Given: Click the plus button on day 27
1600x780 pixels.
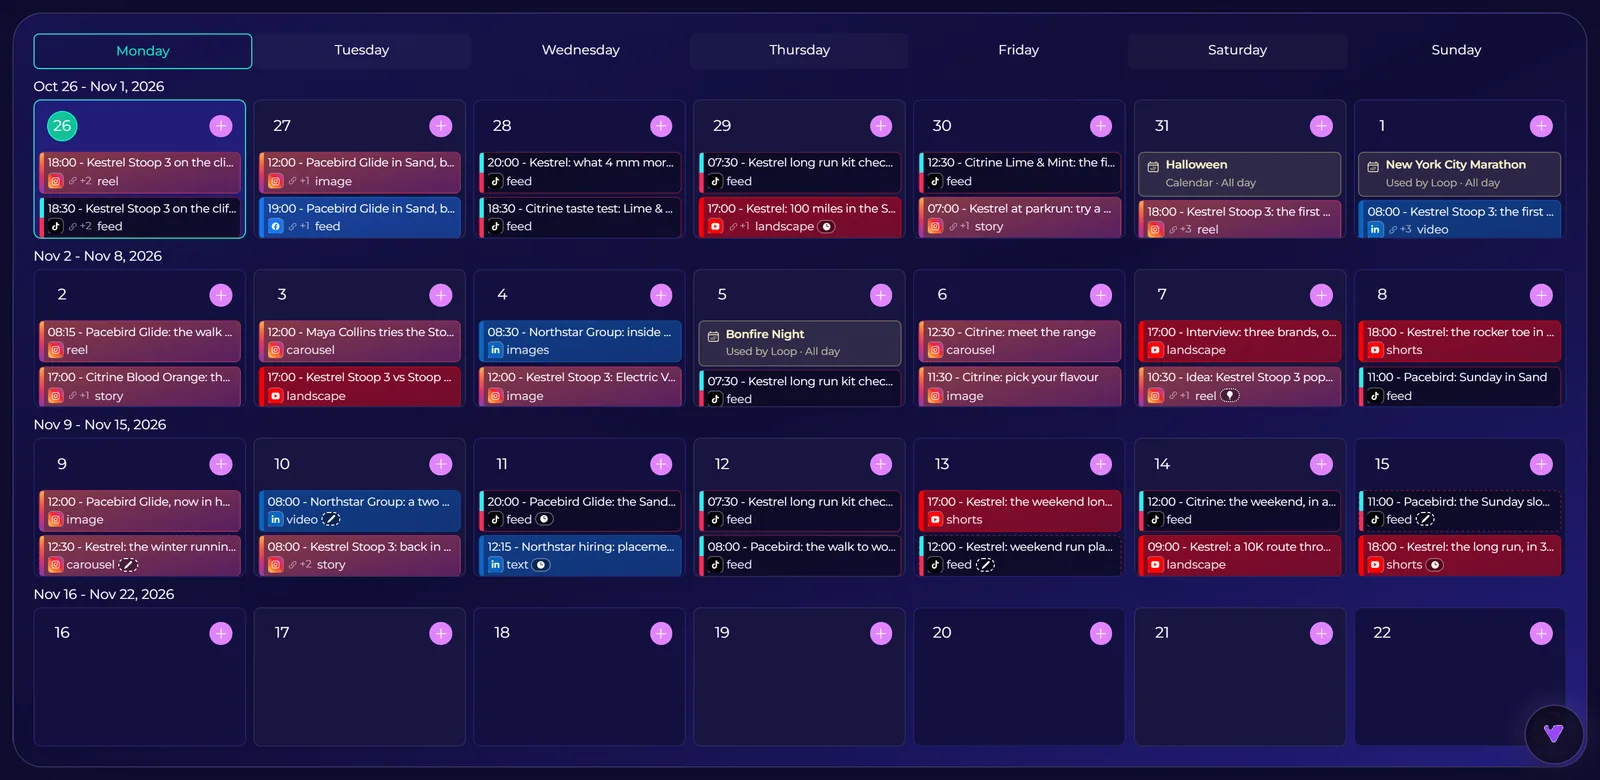Looking at the screenshot, I should (441, 126).
